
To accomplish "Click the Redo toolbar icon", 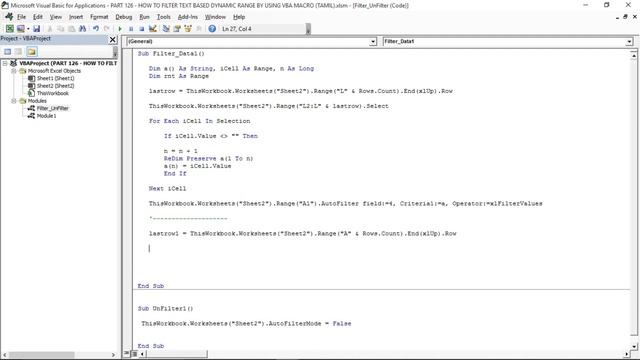I will (107, 29).
